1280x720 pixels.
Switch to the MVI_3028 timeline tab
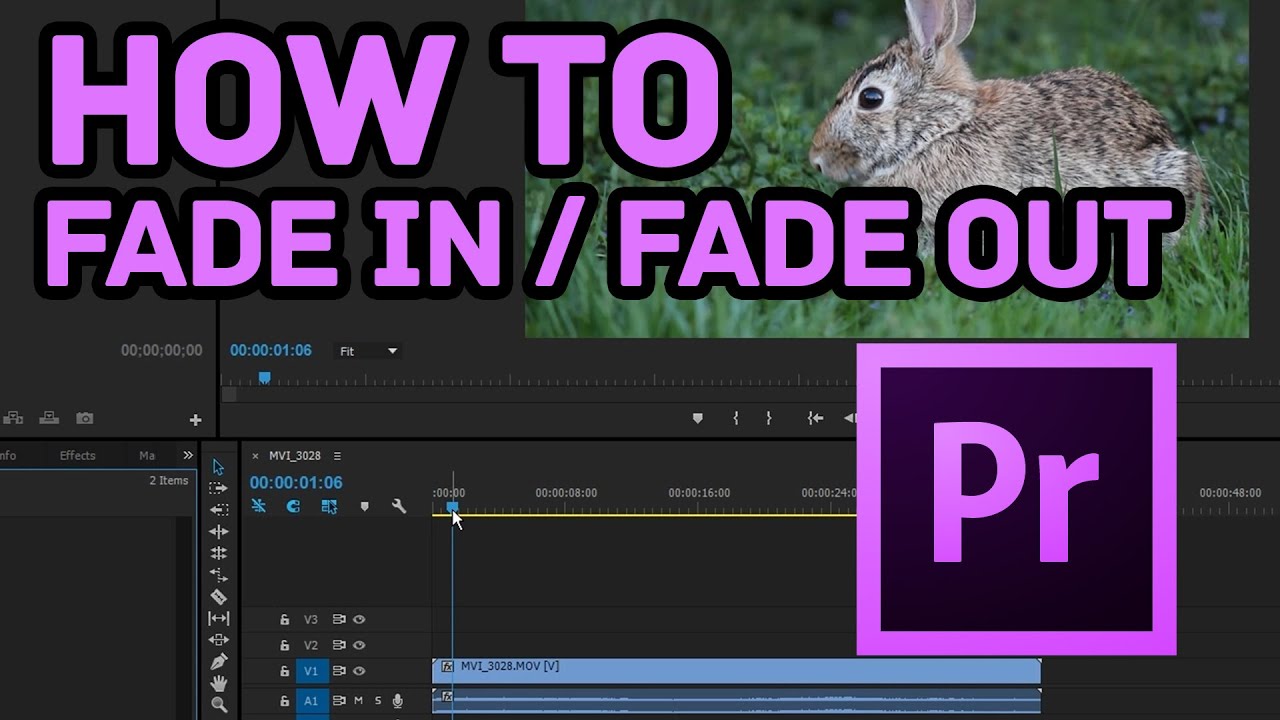(x=294, y=456)
